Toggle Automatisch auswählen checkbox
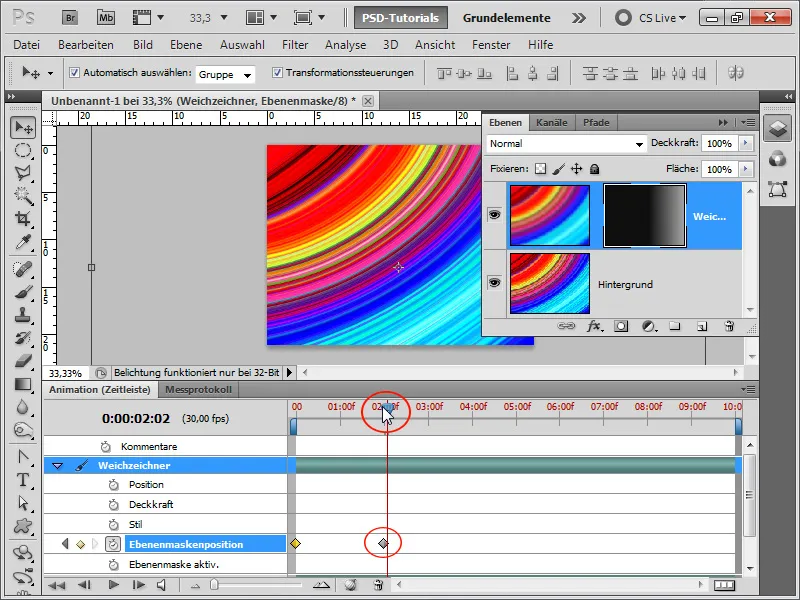Image resolution: width=800 pixels, height=600 pixels. (74, 73)
